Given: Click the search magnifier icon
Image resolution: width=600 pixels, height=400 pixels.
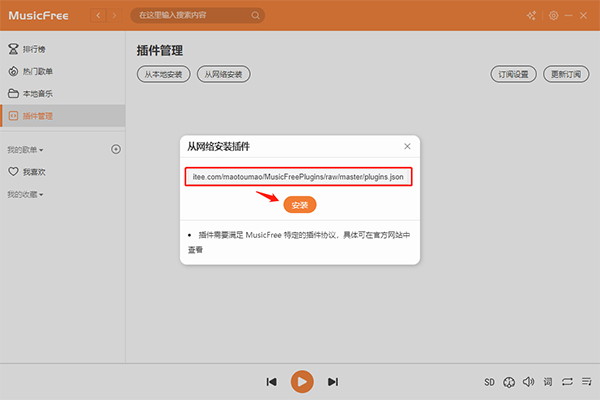Looking at the screenshot, I should coord(255,15).
